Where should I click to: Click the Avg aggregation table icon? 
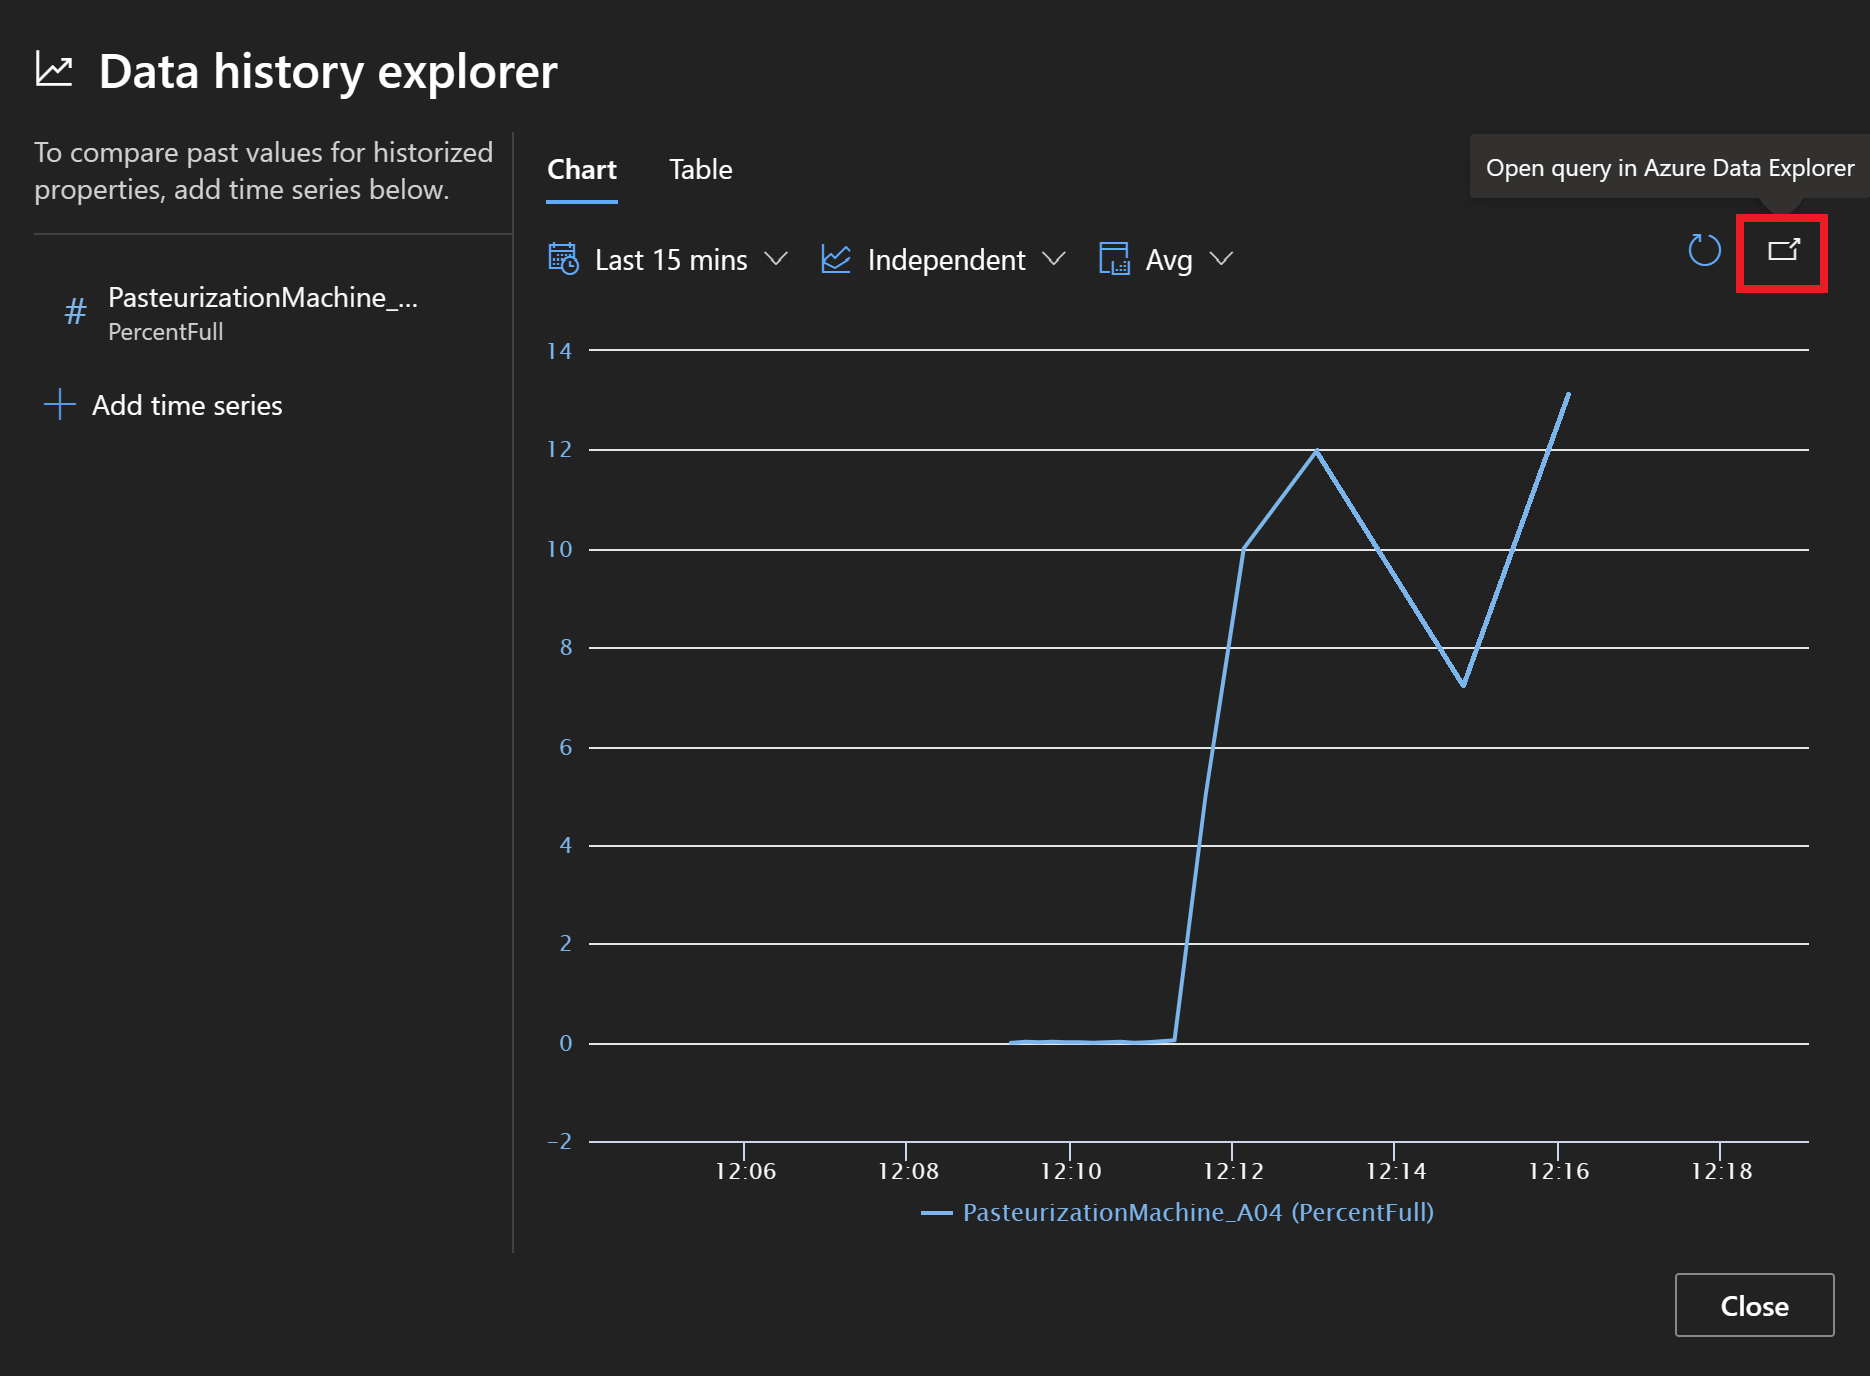click(x=1114, y=259)
